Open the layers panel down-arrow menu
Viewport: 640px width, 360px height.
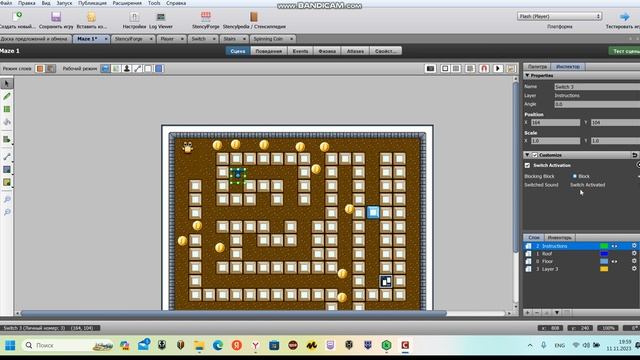click(x=557, y=313)
